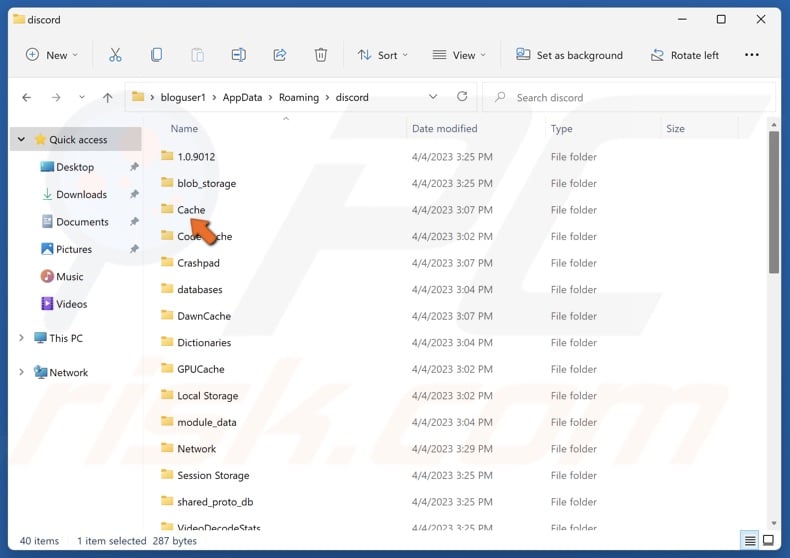Select the blob_storage folder icon
790x558 pixels.
[167, 182]
